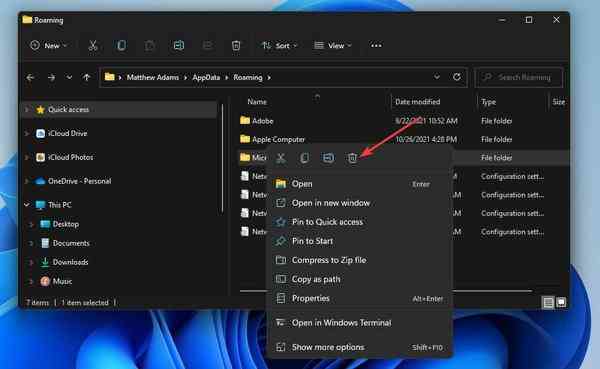Switch to large thumbnails view icon
Screen dimensions: 600x369
coord(561,302)
